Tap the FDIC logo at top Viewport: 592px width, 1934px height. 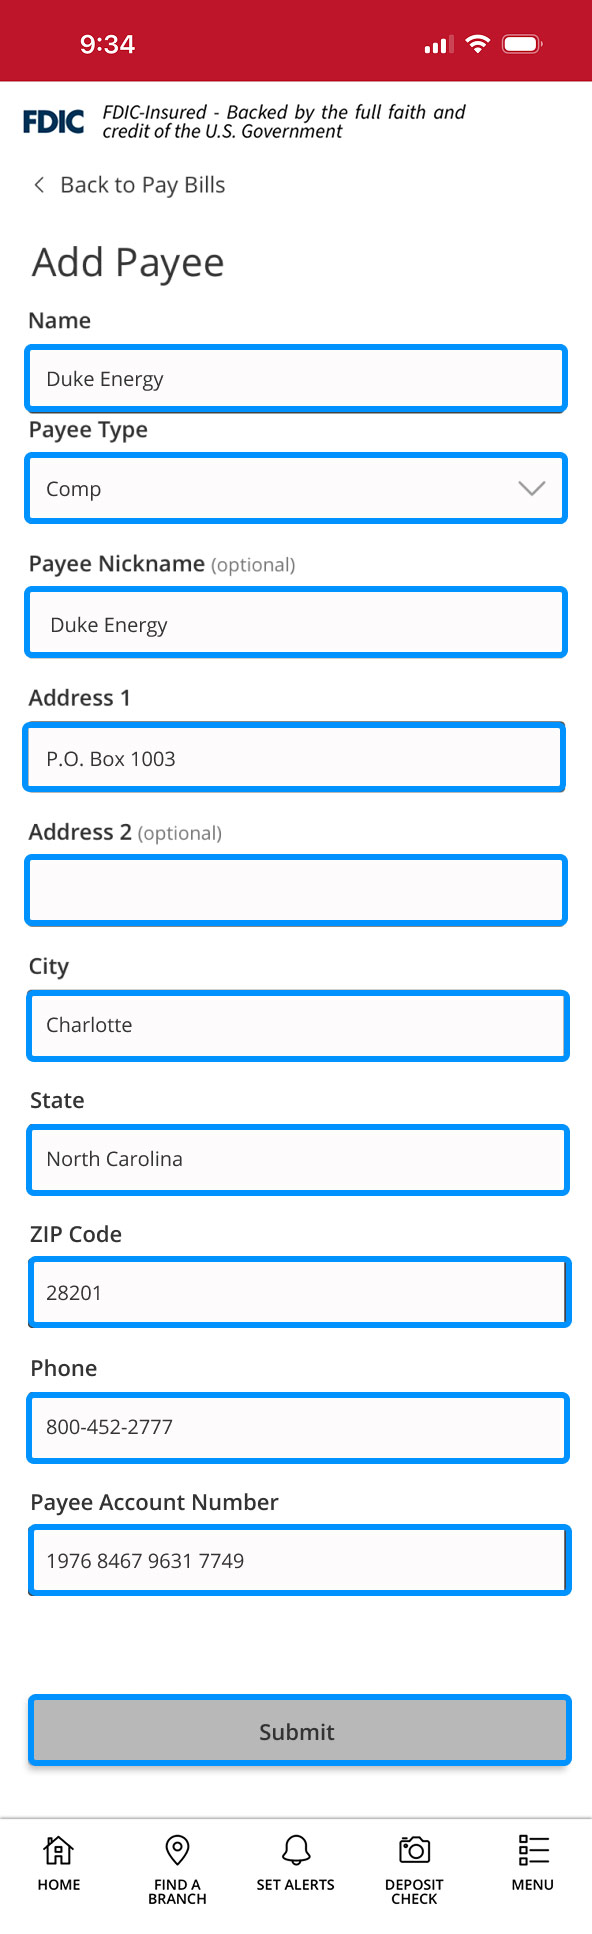coord(52,121)
